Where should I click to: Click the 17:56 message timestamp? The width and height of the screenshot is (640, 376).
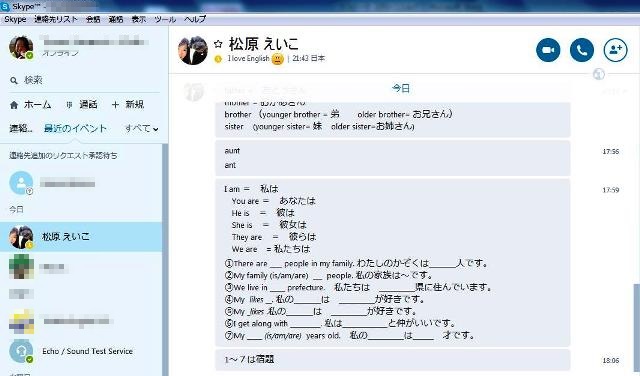tap(611, 151)
